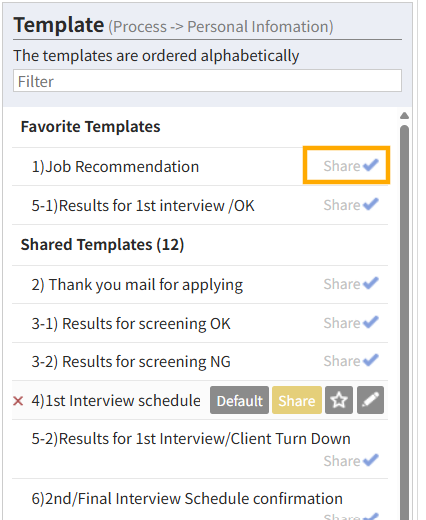Click the Share checkmark for 2) Thank you mail for applying
Viewport: 426px width, 520px height.
[x=351, y=284]
